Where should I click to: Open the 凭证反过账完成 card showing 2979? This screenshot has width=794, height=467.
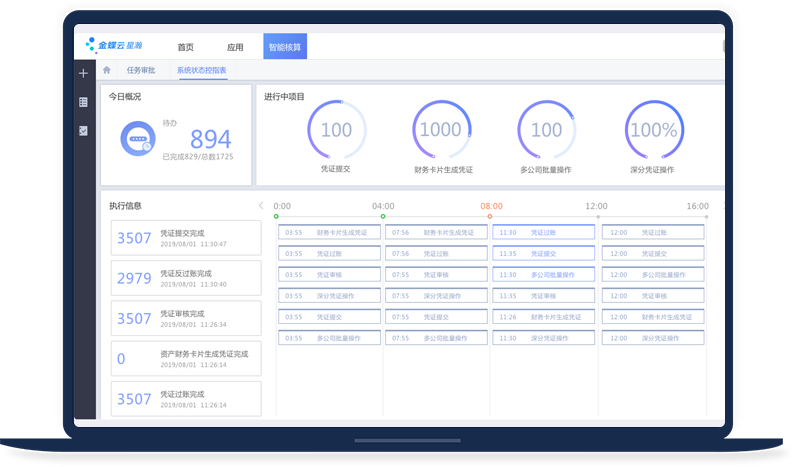185,278
